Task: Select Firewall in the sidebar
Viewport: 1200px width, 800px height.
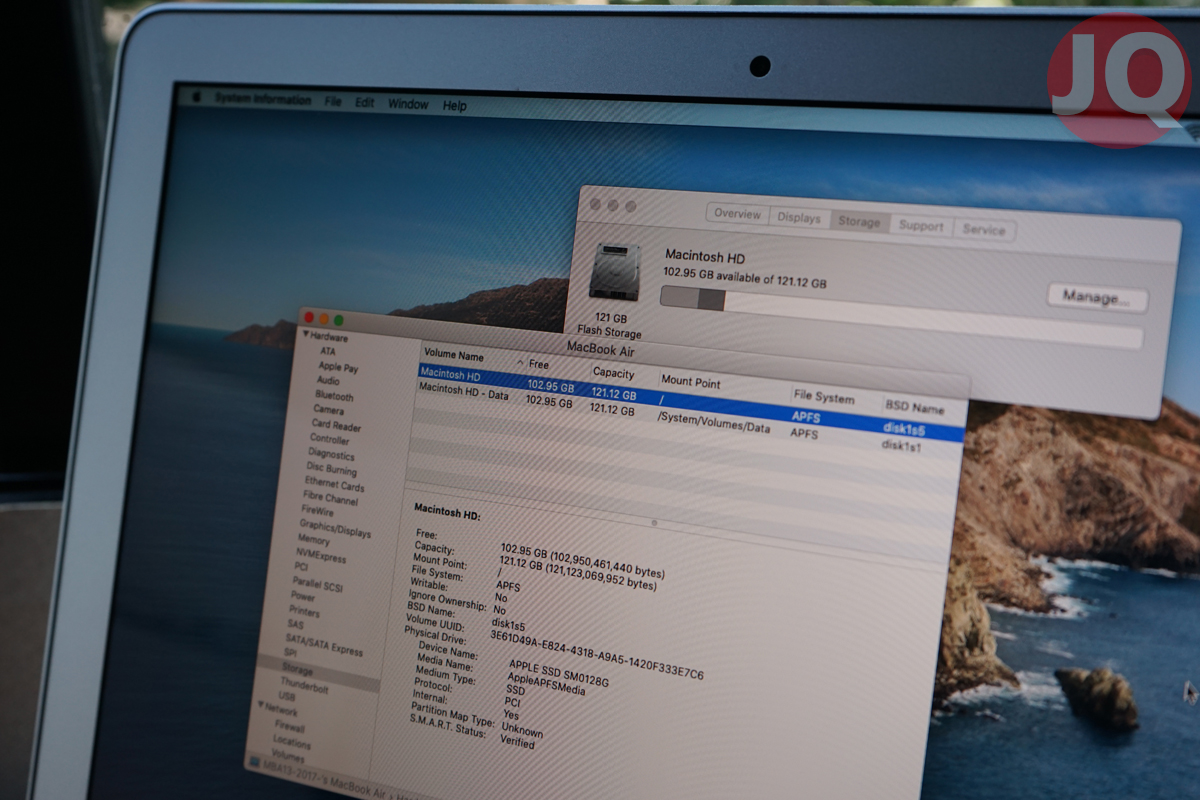Action: pos(289,728)
